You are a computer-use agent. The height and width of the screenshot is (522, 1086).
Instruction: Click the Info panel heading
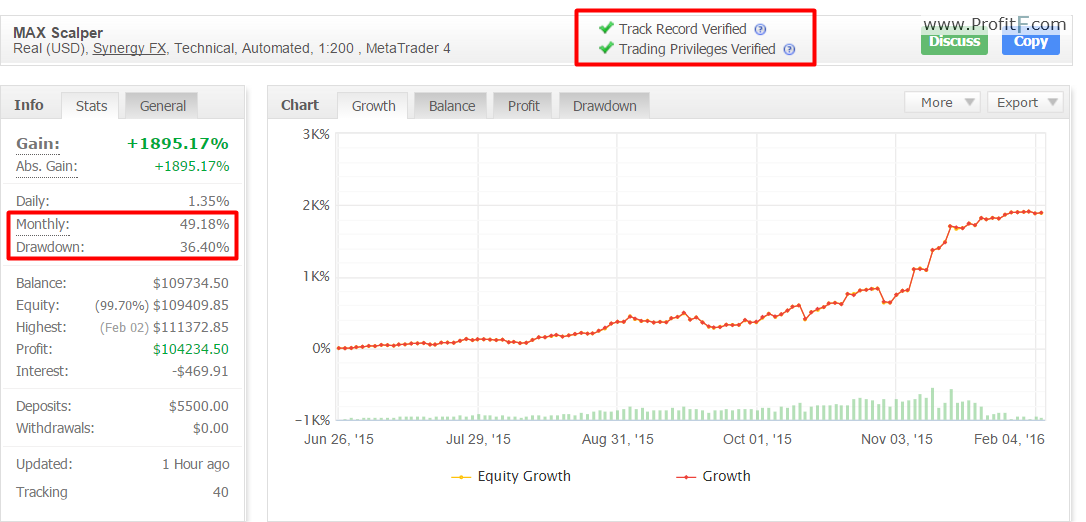(28, 105)
